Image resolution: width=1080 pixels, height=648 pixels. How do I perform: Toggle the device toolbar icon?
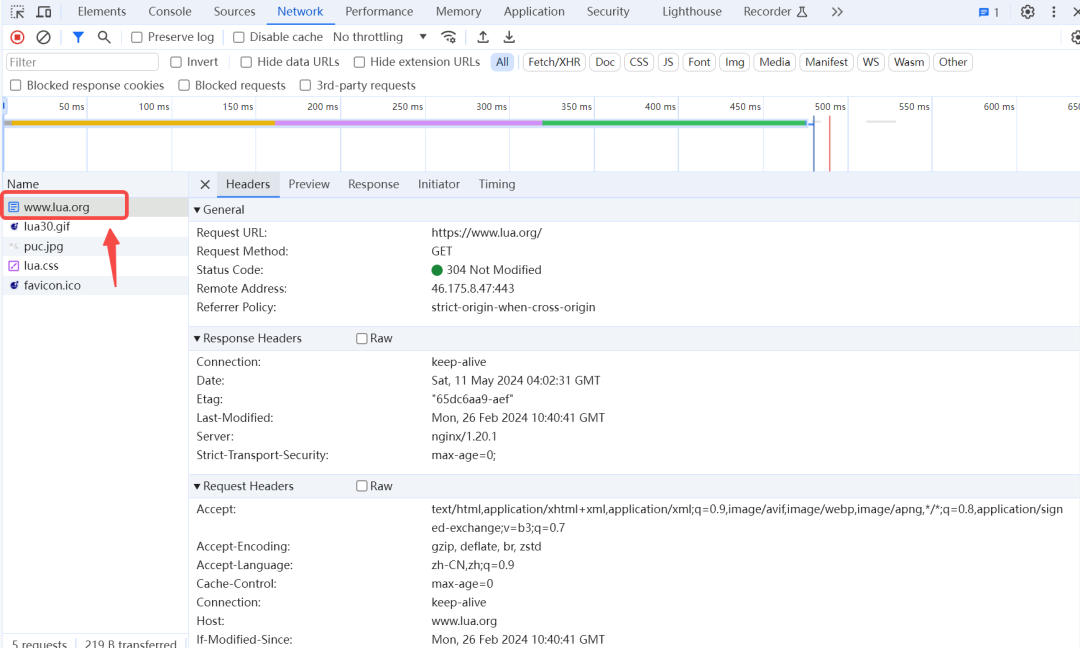44,12
